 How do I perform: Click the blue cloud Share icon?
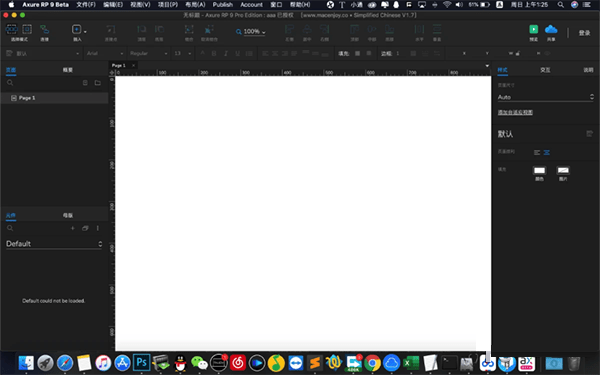click(x=551, y=29)
